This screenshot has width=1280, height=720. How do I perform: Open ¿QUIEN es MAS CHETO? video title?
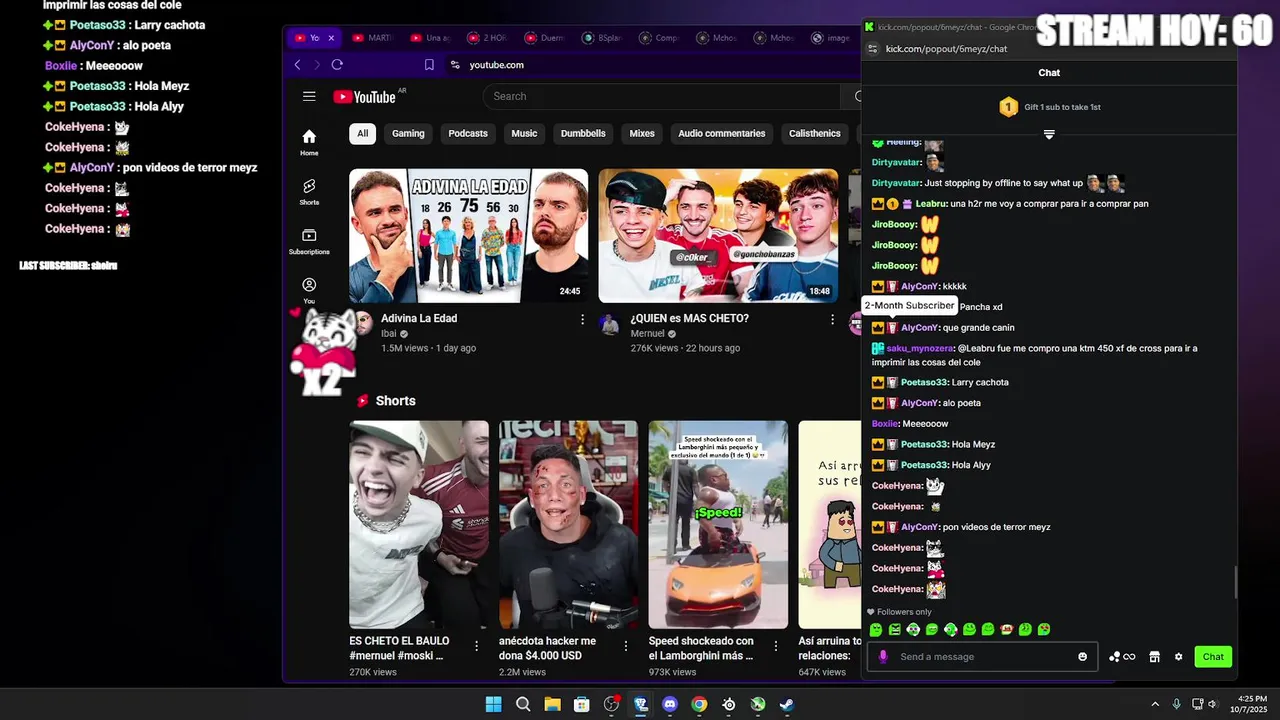[690, 318]
